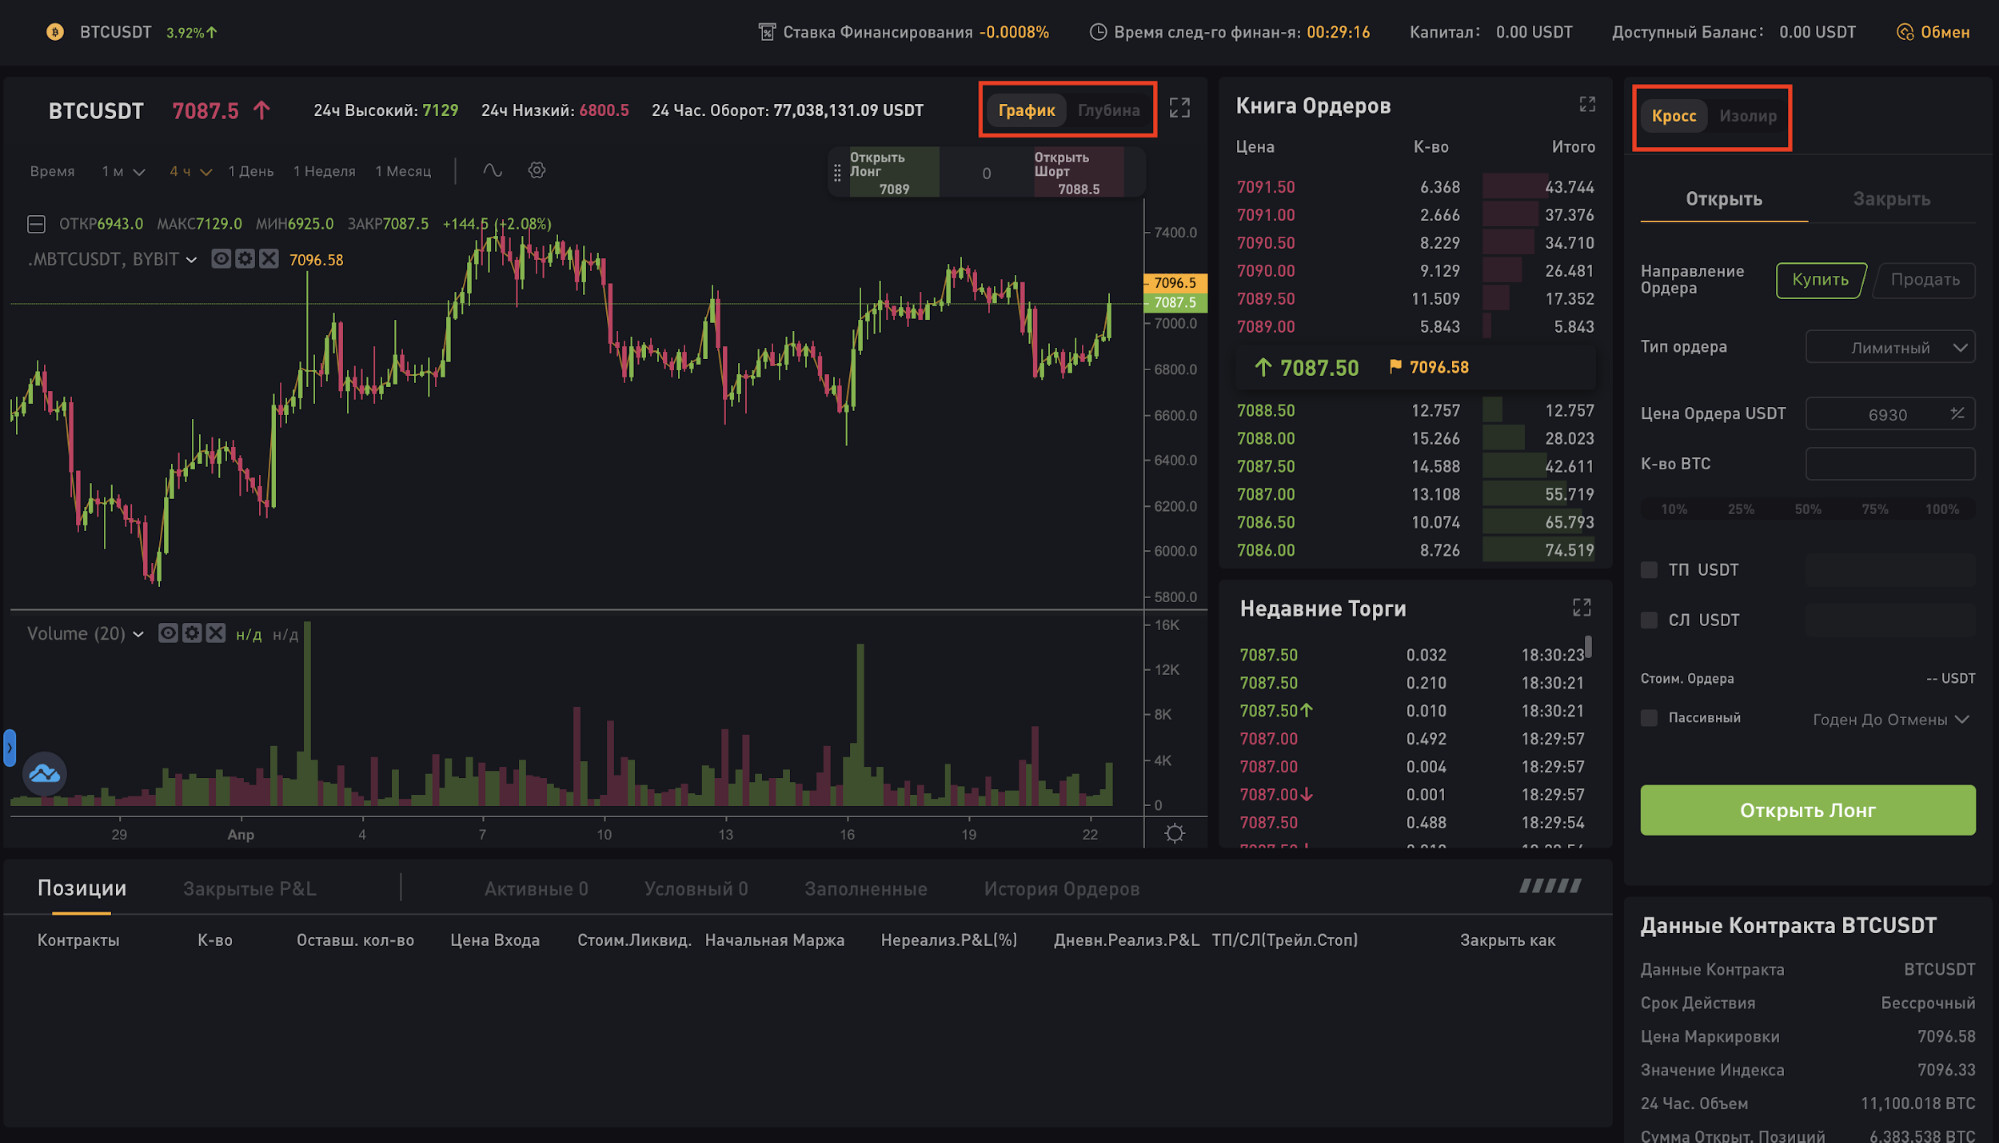
Task: Click the Обмен exchange icon
Action: point(1905,32)
